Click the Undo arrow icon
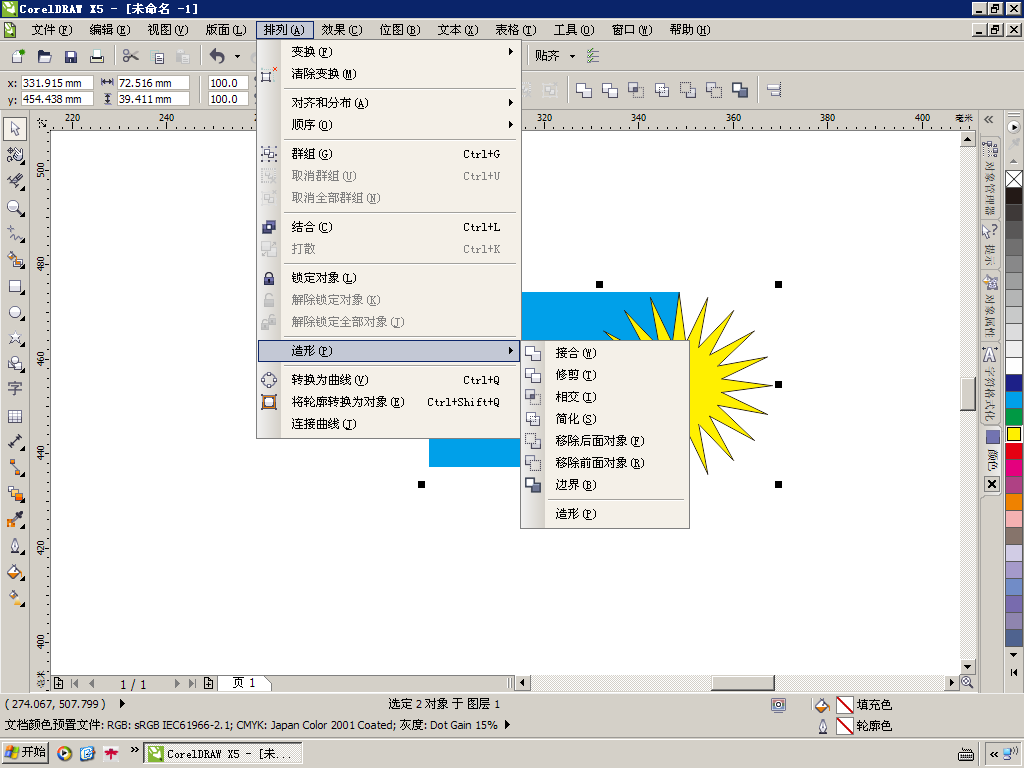The image size is (1024, 768). [x=217, y=56]
